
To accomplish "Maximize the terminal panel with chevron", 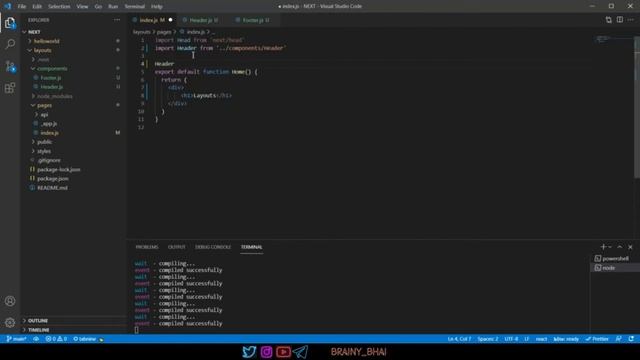I will coord(620,247).
